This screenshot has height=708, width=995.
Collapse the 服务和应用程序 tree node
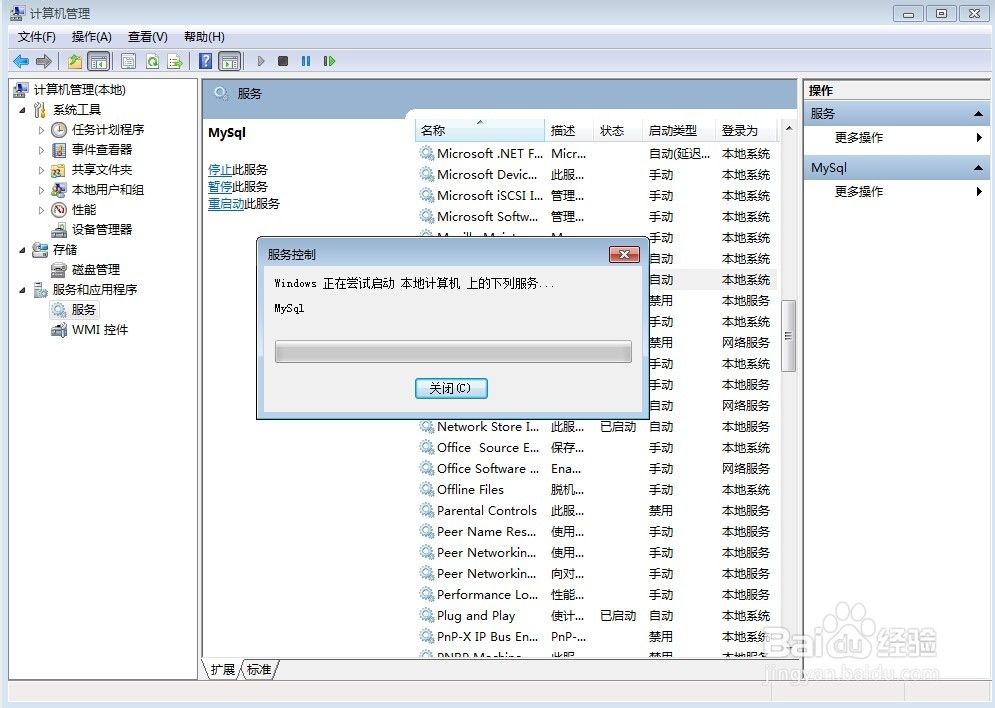[x=22, y=290]
